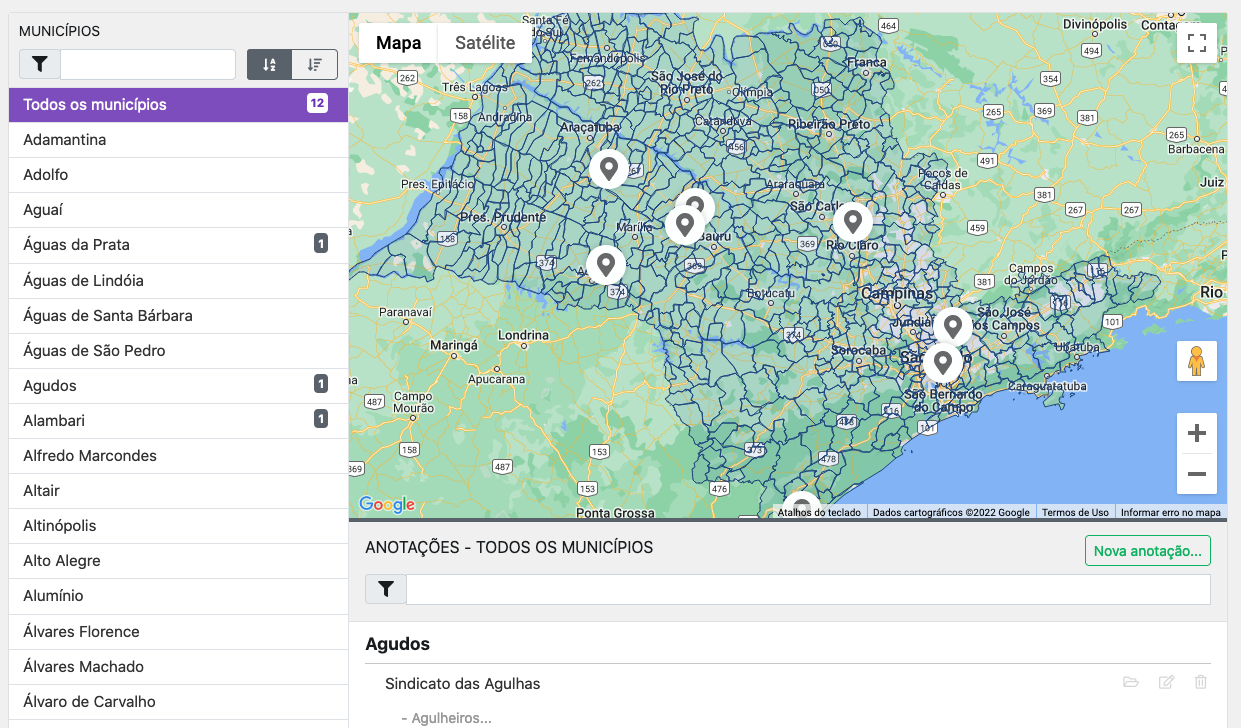The image size is (1241, 728).
Task: Create a new annotation with Nova anotação
Action: [1147, 551]
